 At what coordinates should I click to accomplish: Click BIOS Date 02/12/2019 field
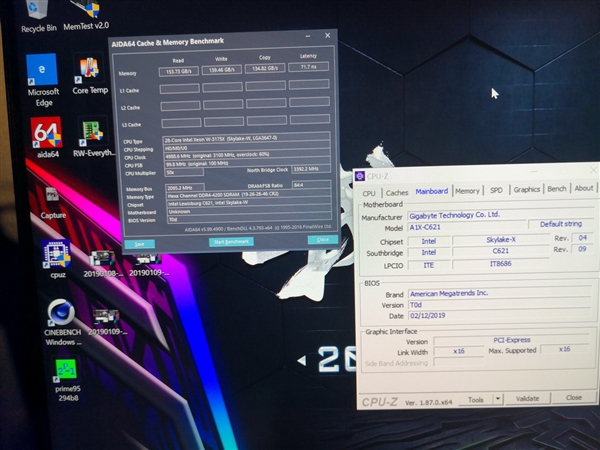501,315
